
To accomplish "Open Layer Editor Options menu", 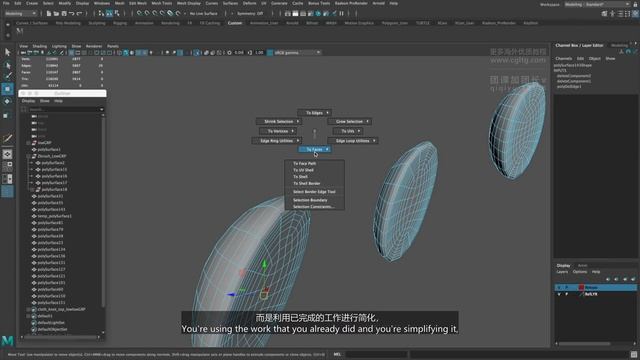I will [580, 272].
